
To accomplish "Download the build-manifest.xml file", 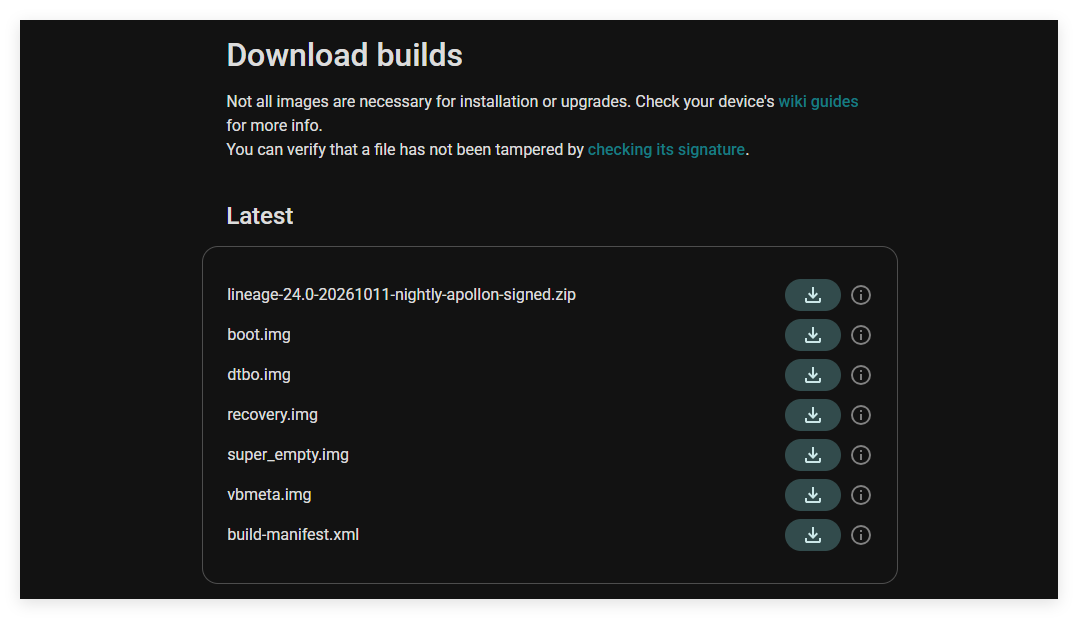I will [x=813, y=534].
